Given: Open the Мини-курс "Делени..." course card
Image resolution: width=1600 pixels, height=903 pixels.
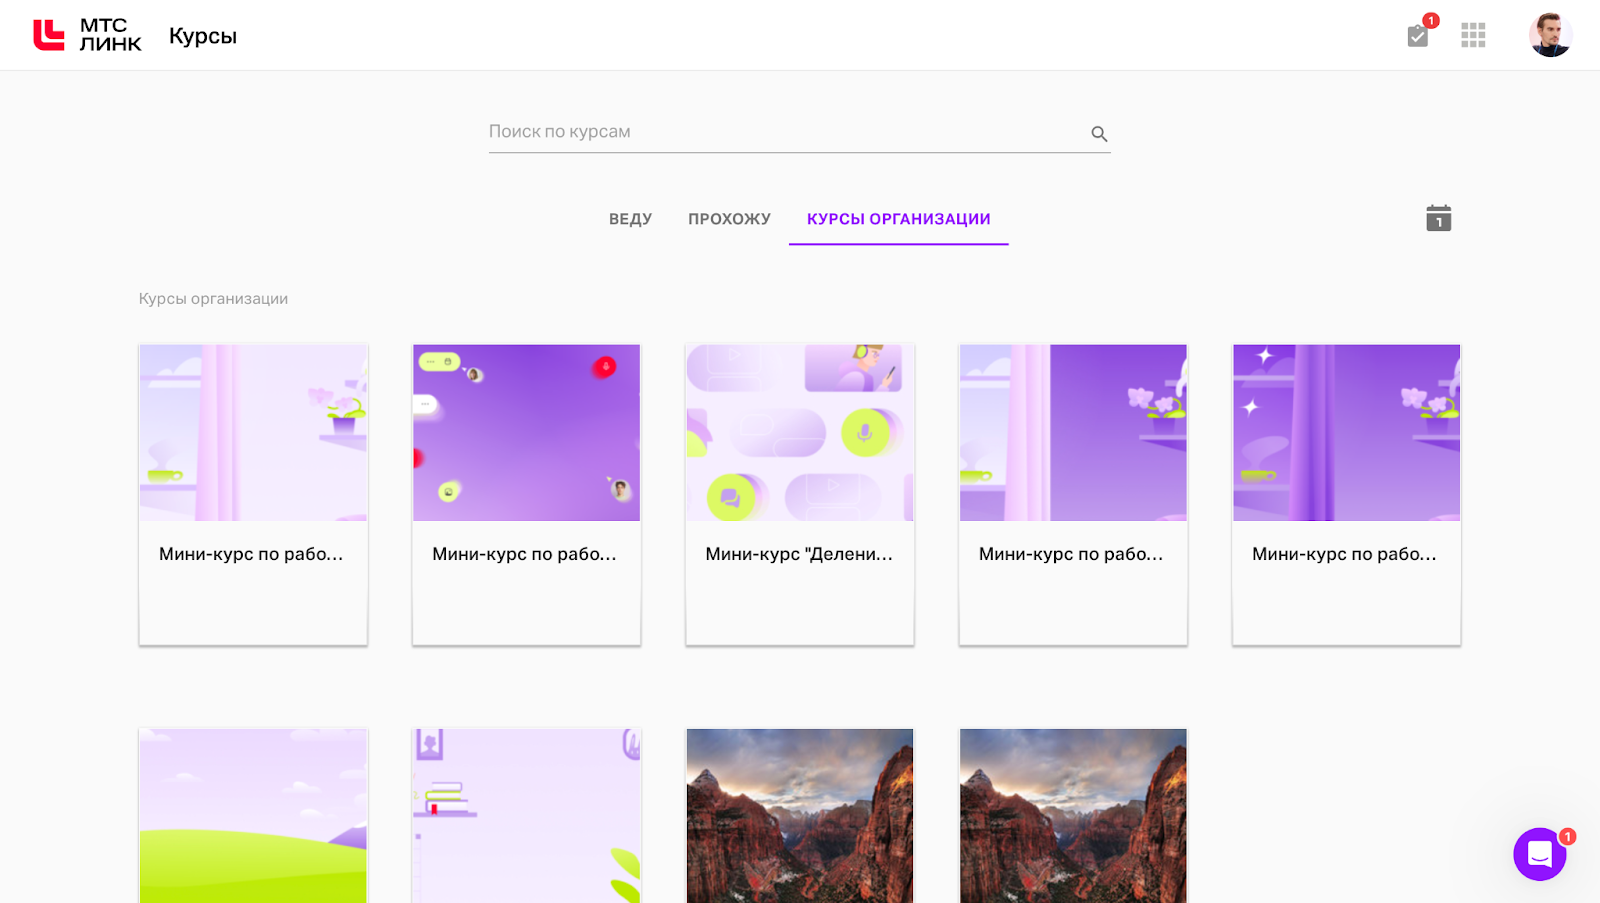Looking at the screenshot, I should coord(799,494).
